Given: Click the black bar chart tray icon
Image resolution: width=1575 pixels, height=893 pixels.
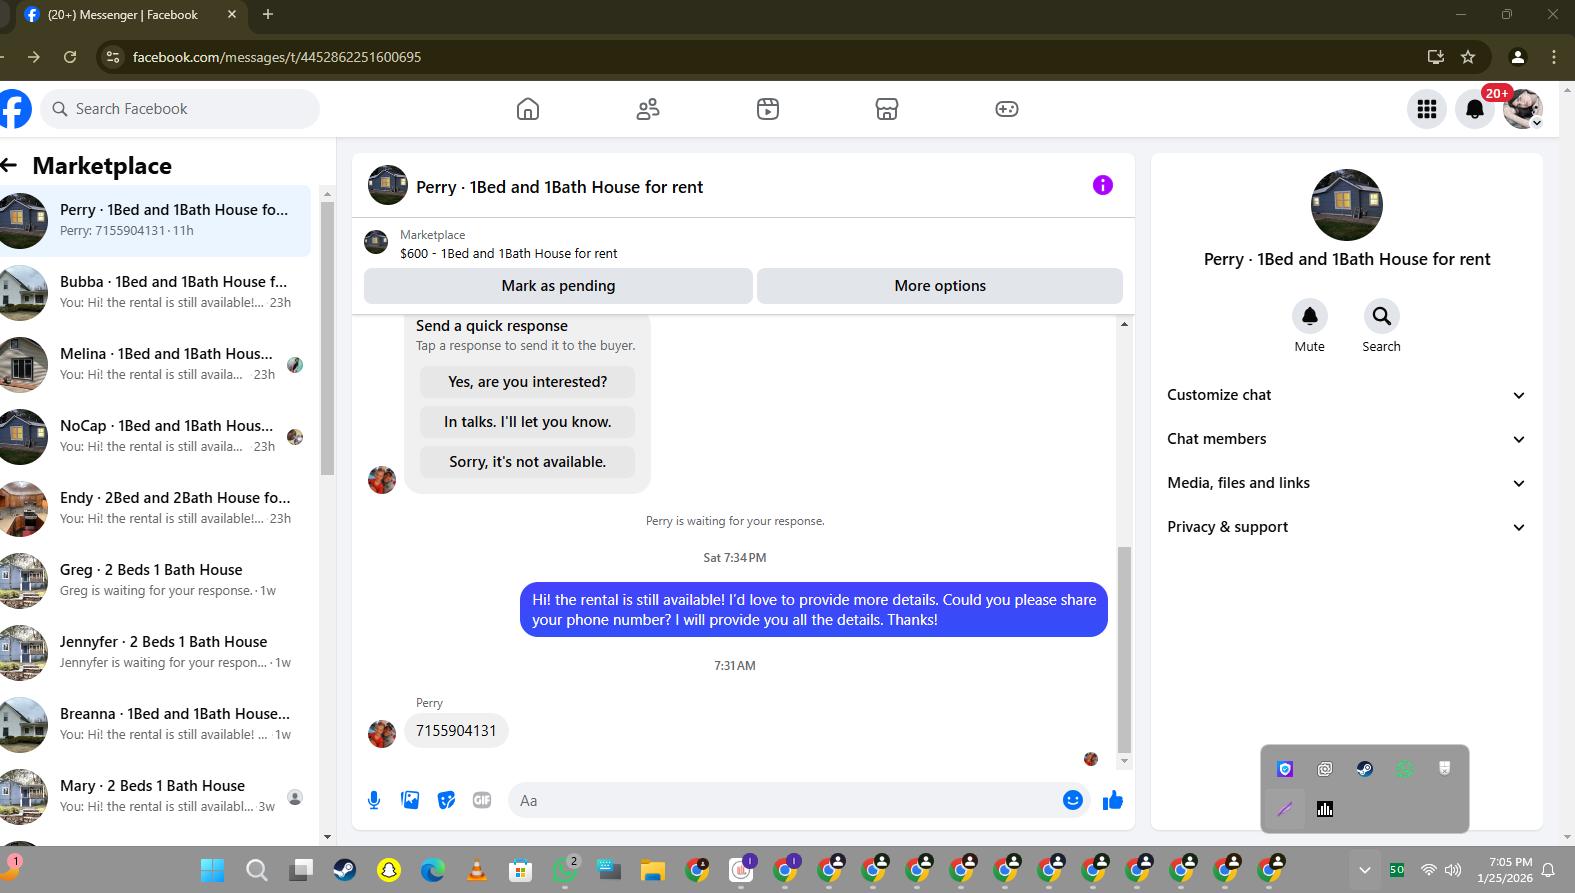Looking at the screenshot, I should (x=1325, y=809).
